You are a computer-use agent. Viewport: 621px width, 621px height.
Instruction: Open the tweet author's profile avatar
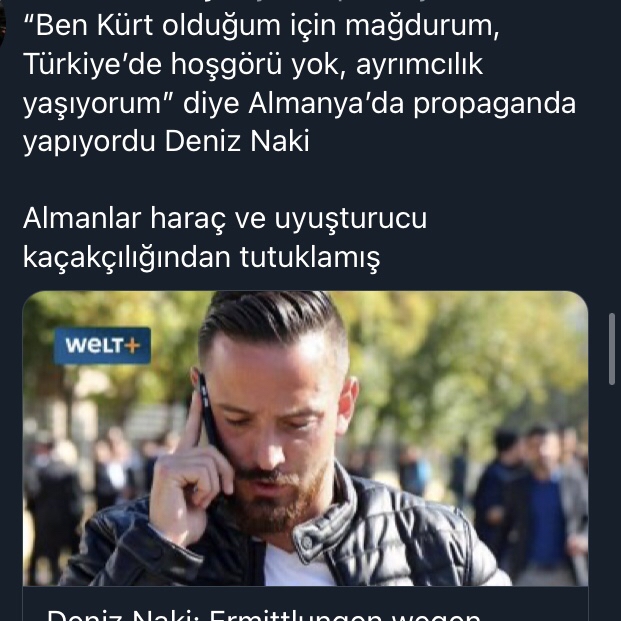click(x=2, y=24)
